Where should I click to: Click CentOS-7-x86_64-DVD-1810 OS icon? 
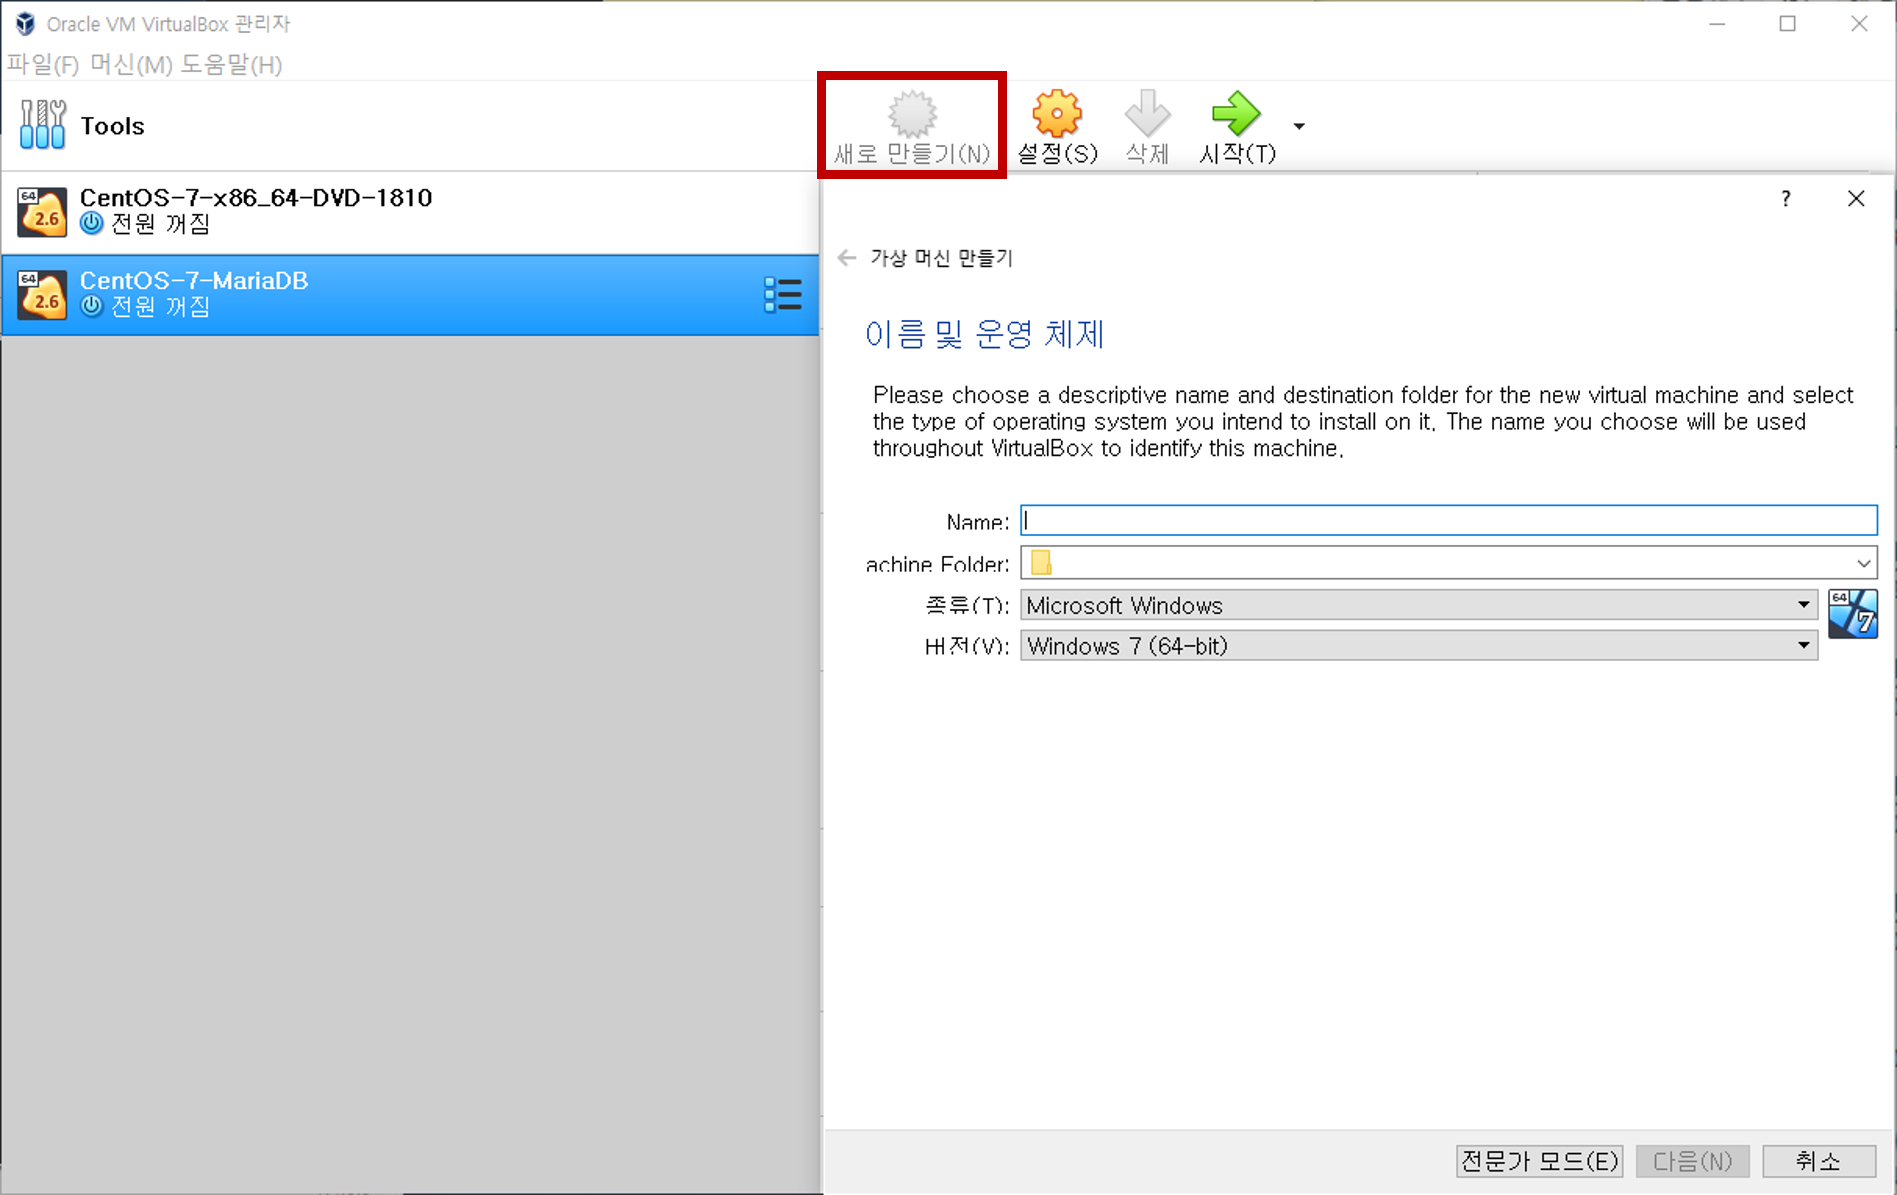tap(42, 212)
